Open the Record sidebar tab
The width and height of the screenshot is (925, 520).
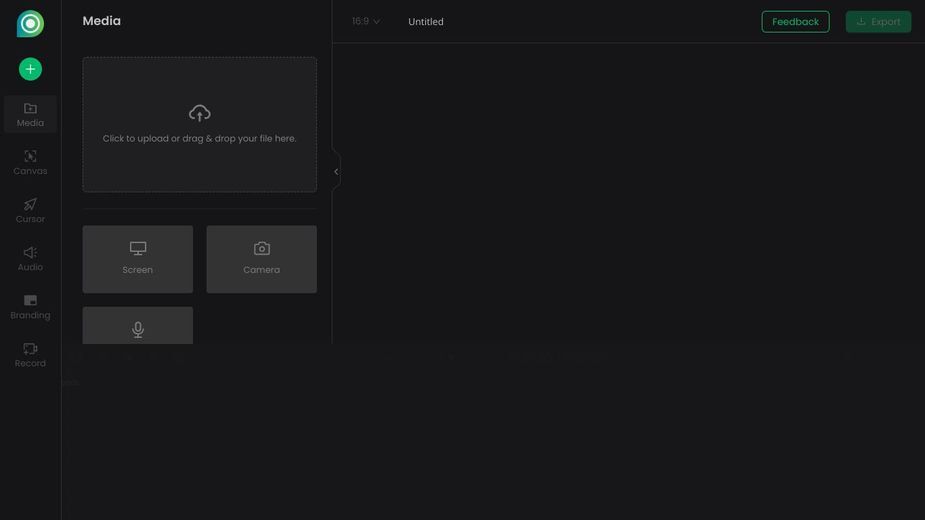[30, 355]
